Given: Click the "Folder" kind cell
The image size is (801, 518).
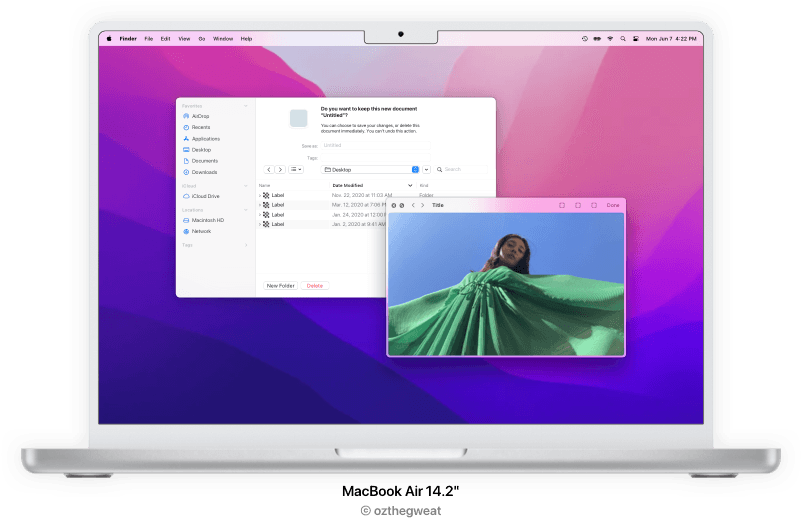Looking at the screenshot, I should point(427,195).
